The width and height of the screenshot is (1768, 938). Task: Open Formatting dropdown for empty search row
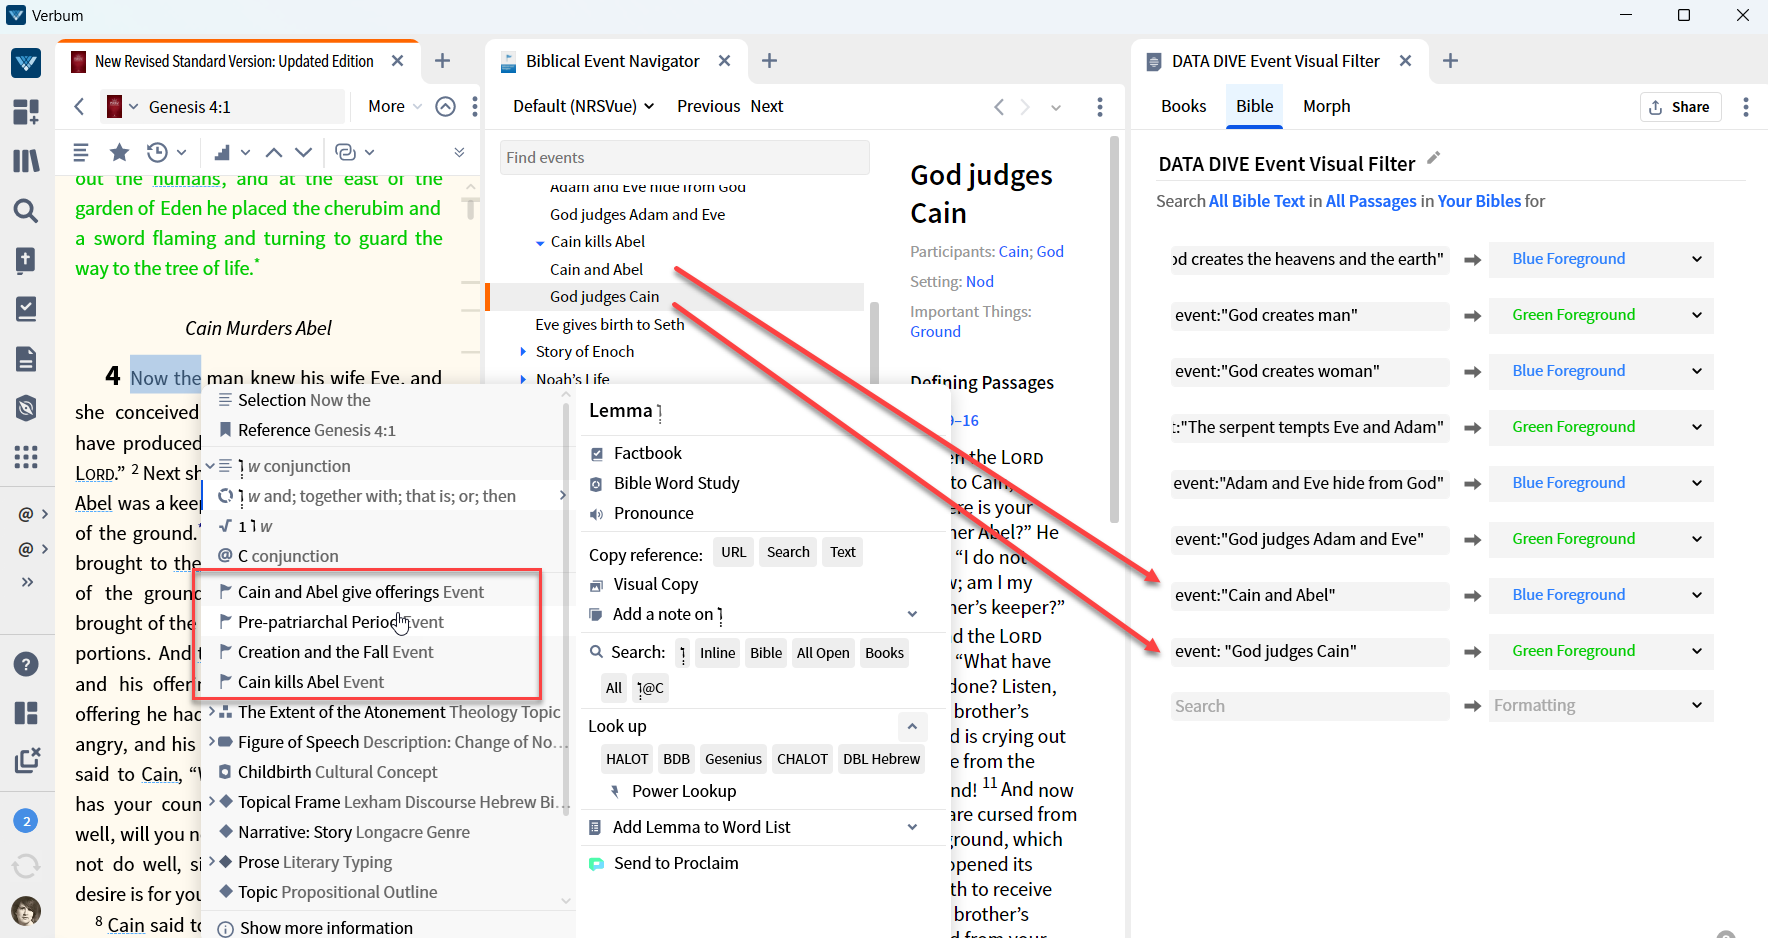point(1601,705)
